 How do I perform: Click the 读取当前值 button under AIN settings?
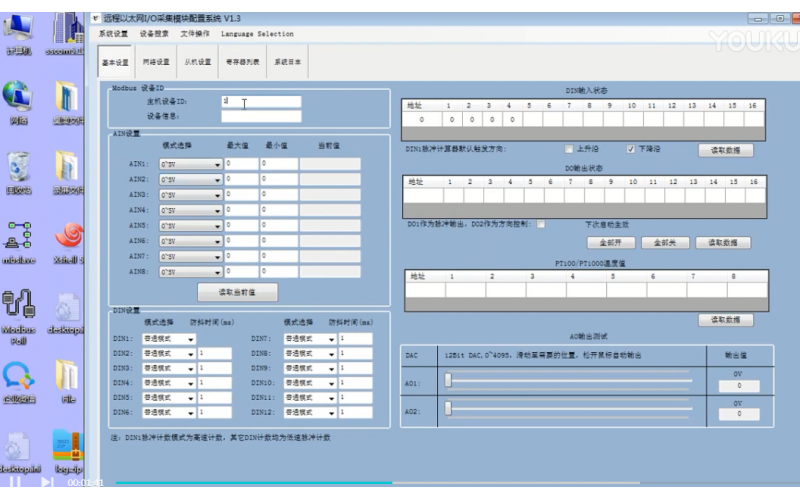click(x=237, y=292)
